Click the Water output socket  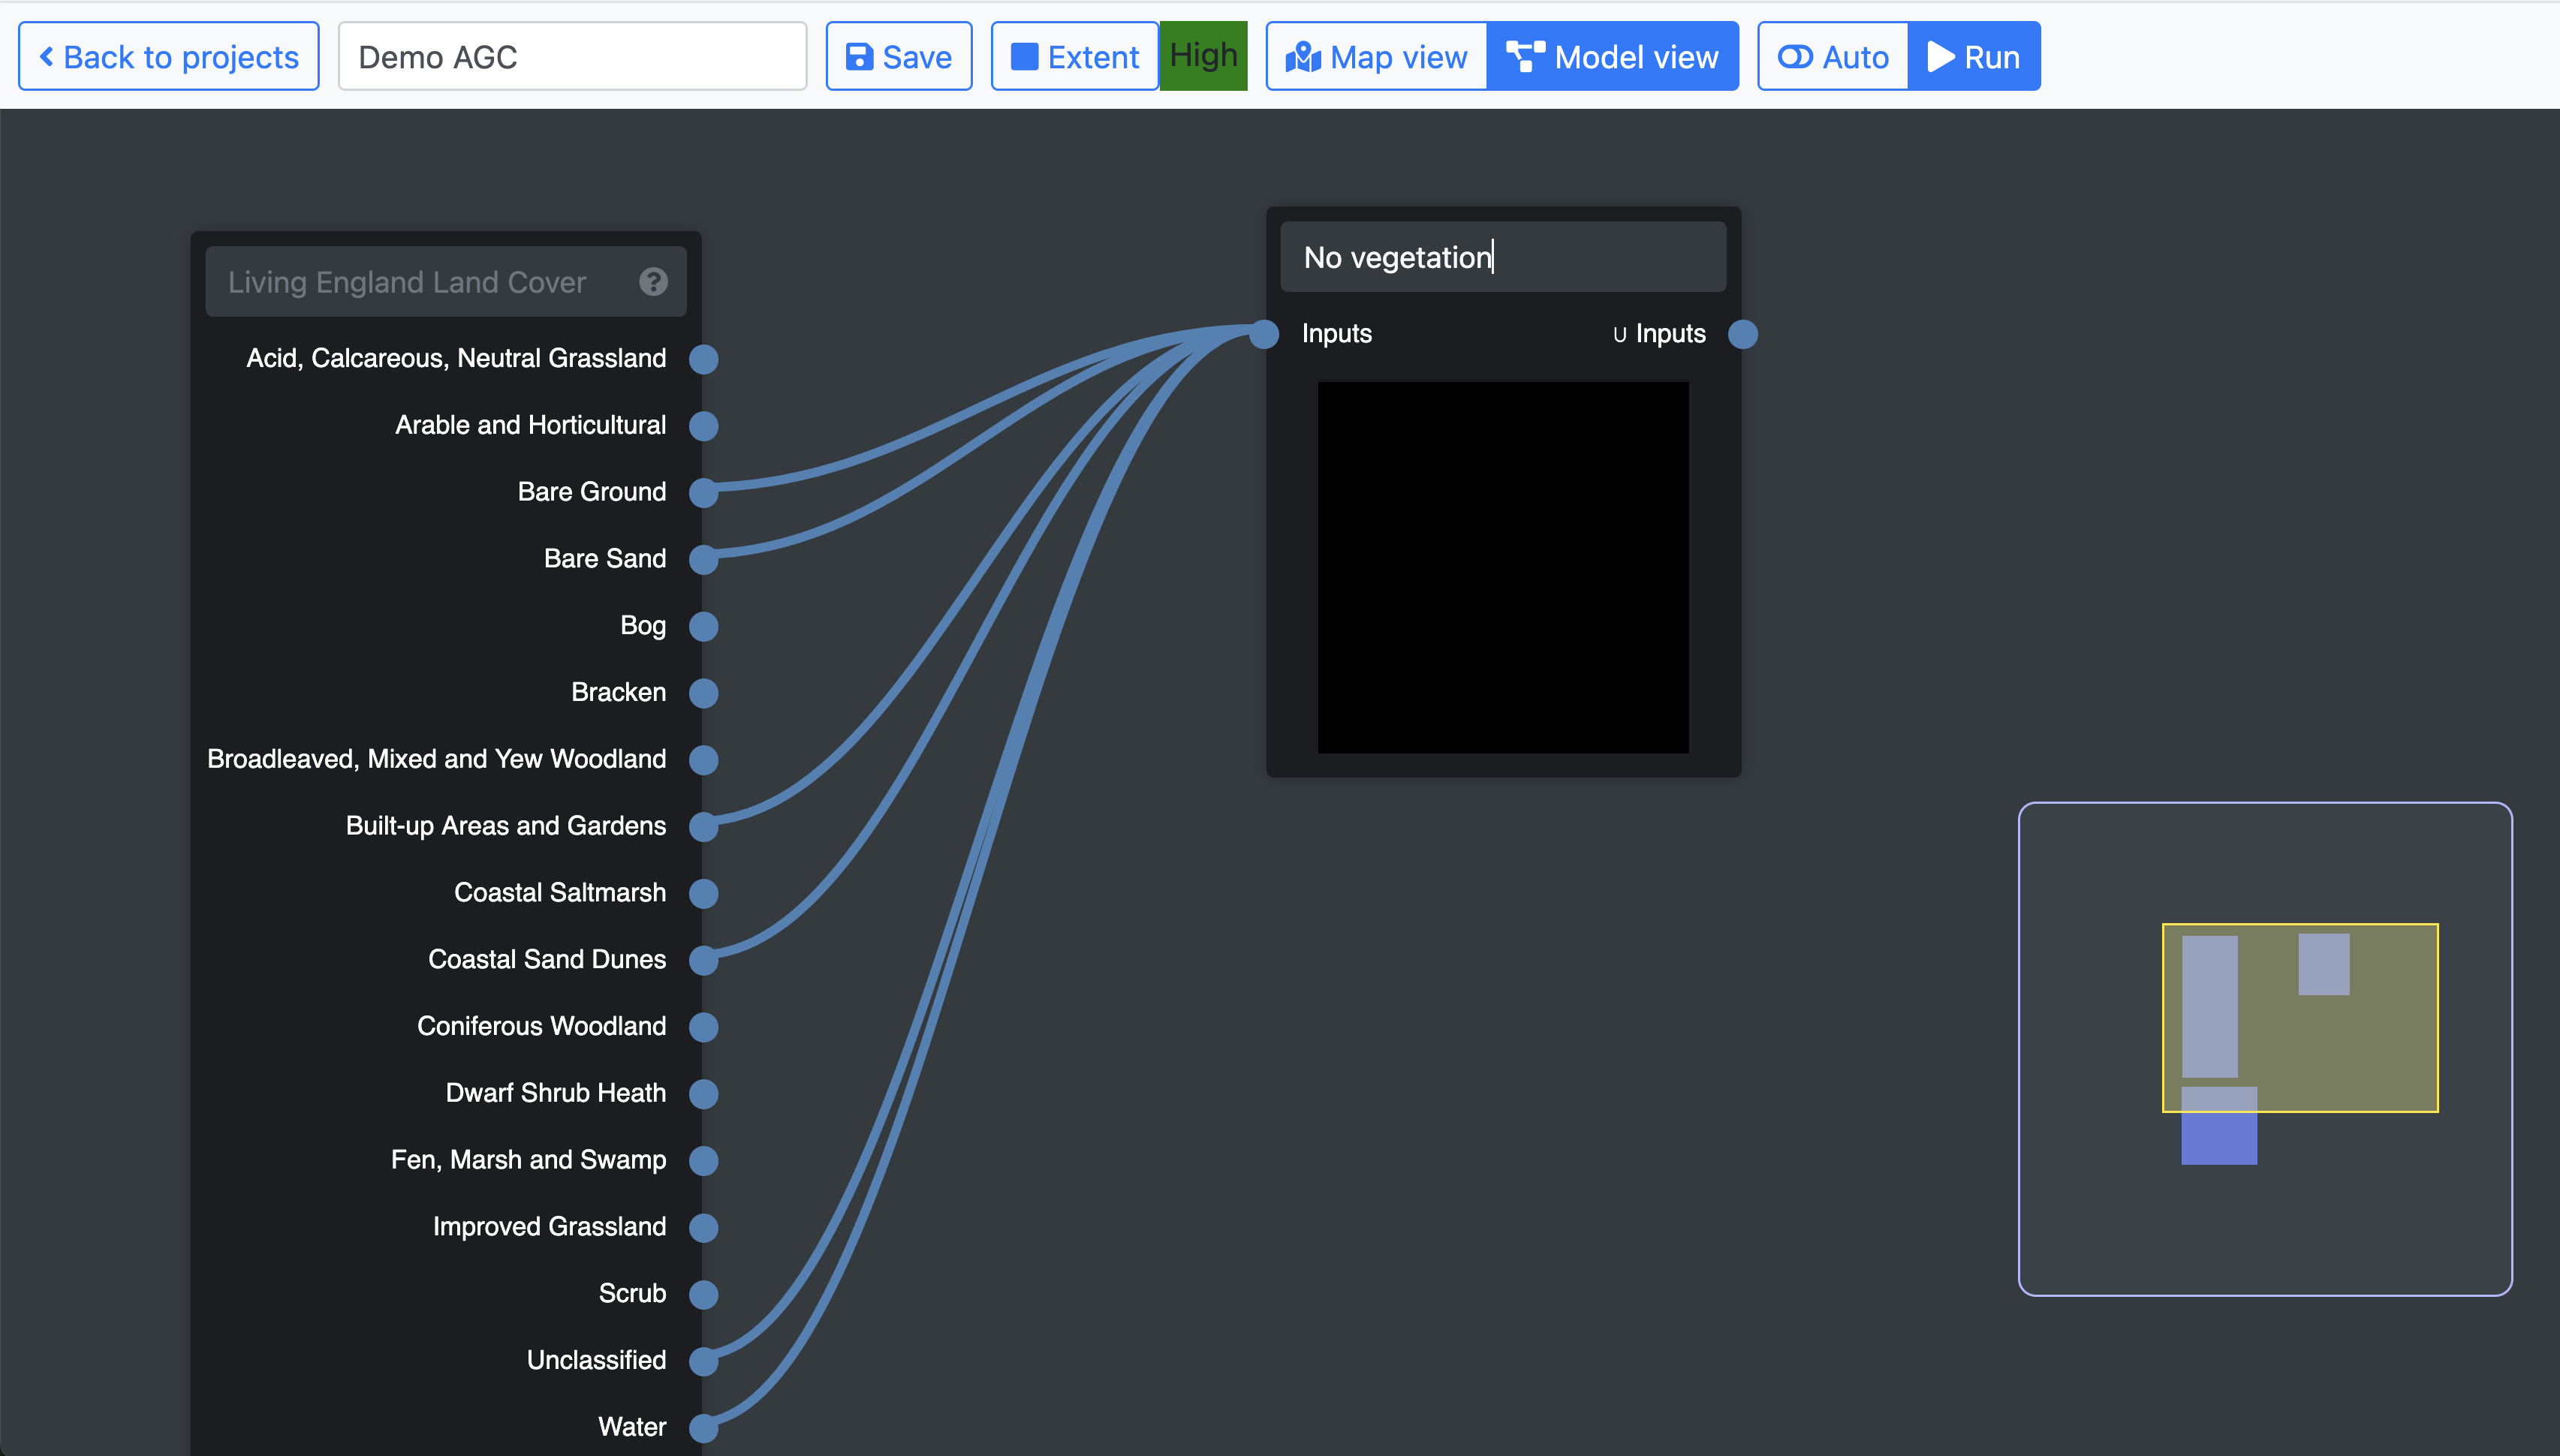[x=704, y=1427]
